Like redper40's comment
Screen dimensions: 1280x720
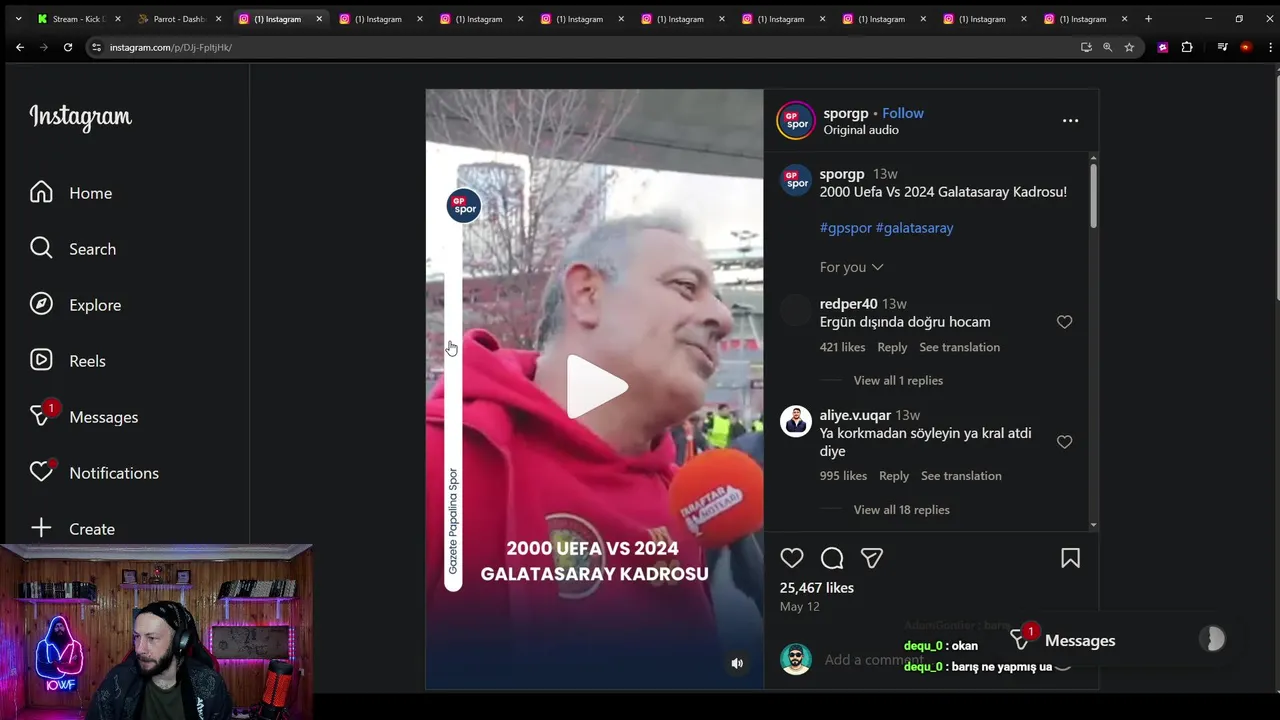click(x=1064, y=322)
